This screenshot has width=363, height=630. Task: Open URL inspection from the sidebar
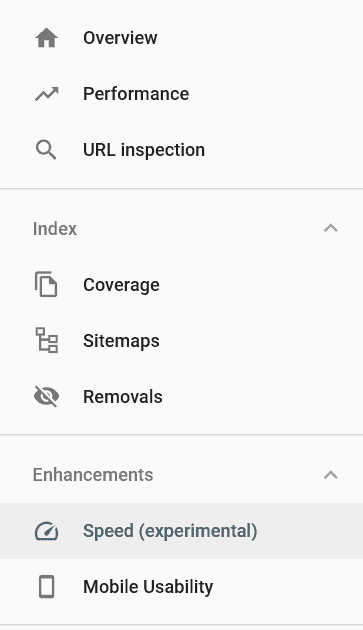click(x=181, y=150)
